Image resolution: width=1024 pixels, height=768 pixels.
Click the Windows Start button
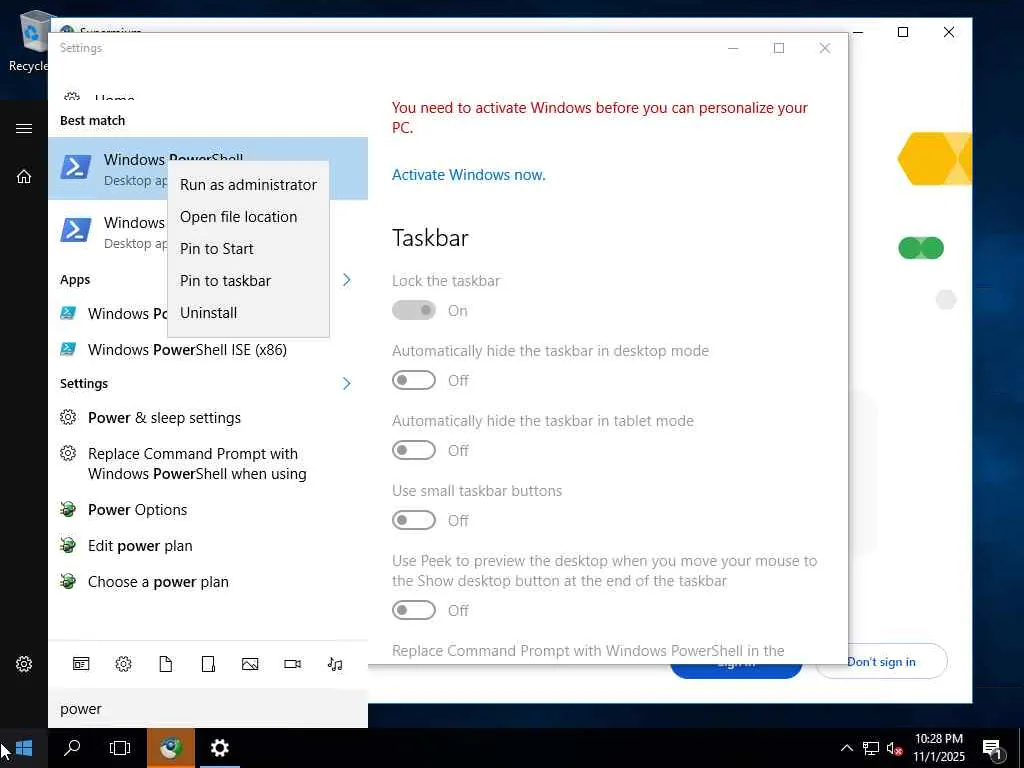point(24,748)
